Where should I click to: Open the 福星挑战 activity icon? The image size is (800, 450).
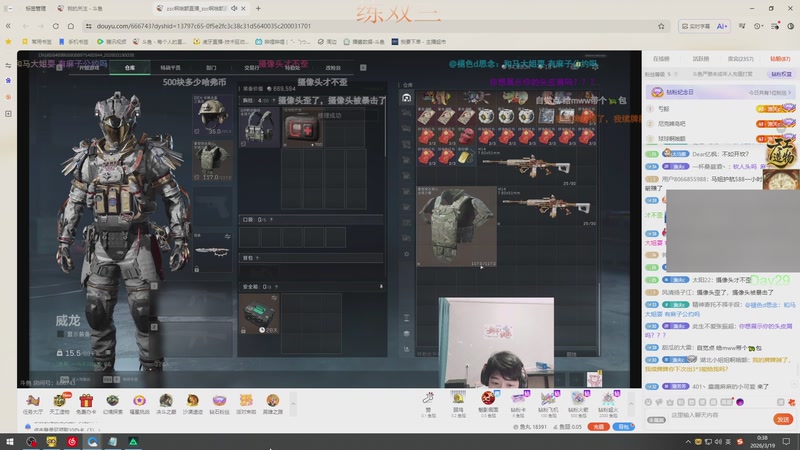click(x=139, y=404)
